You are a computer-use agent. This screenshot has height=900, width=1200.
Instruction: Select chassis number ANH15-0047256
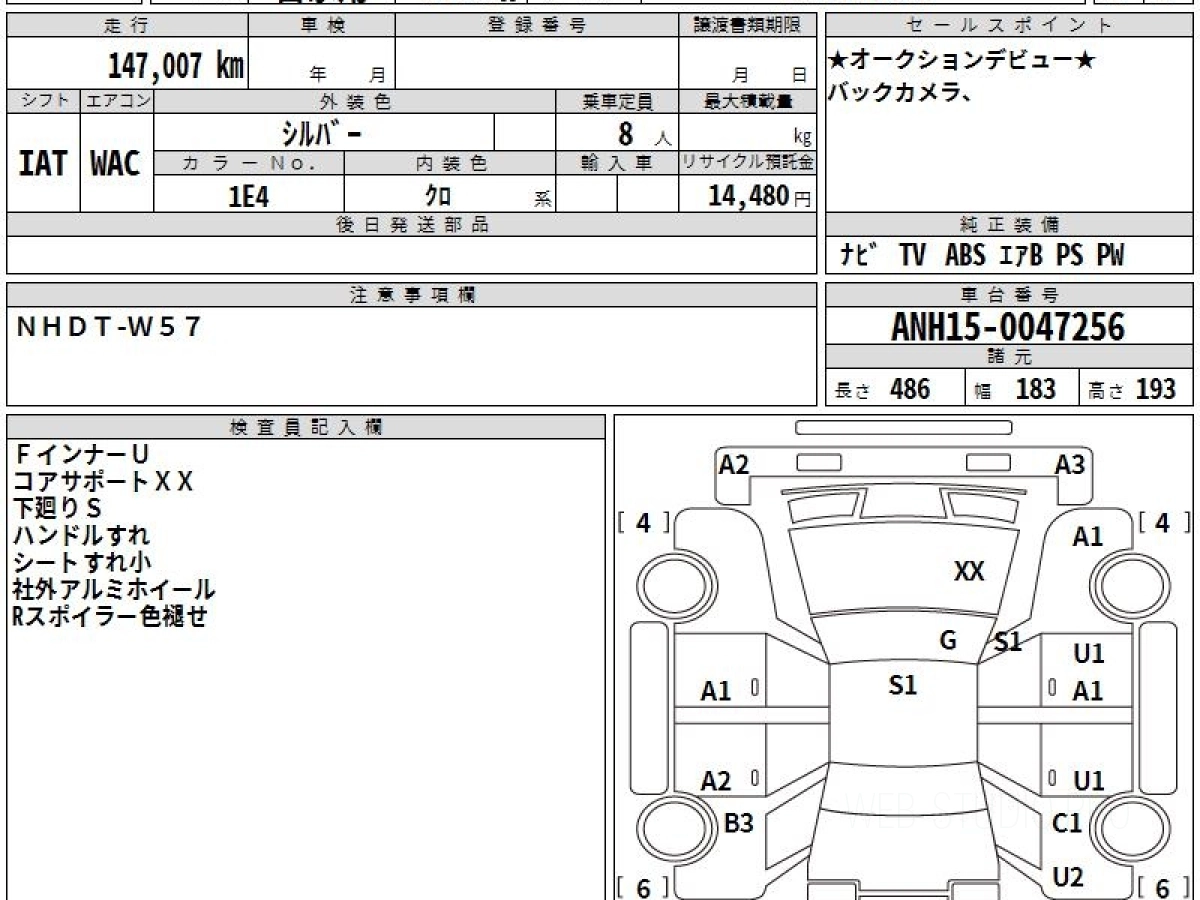tap(1008, 326)
